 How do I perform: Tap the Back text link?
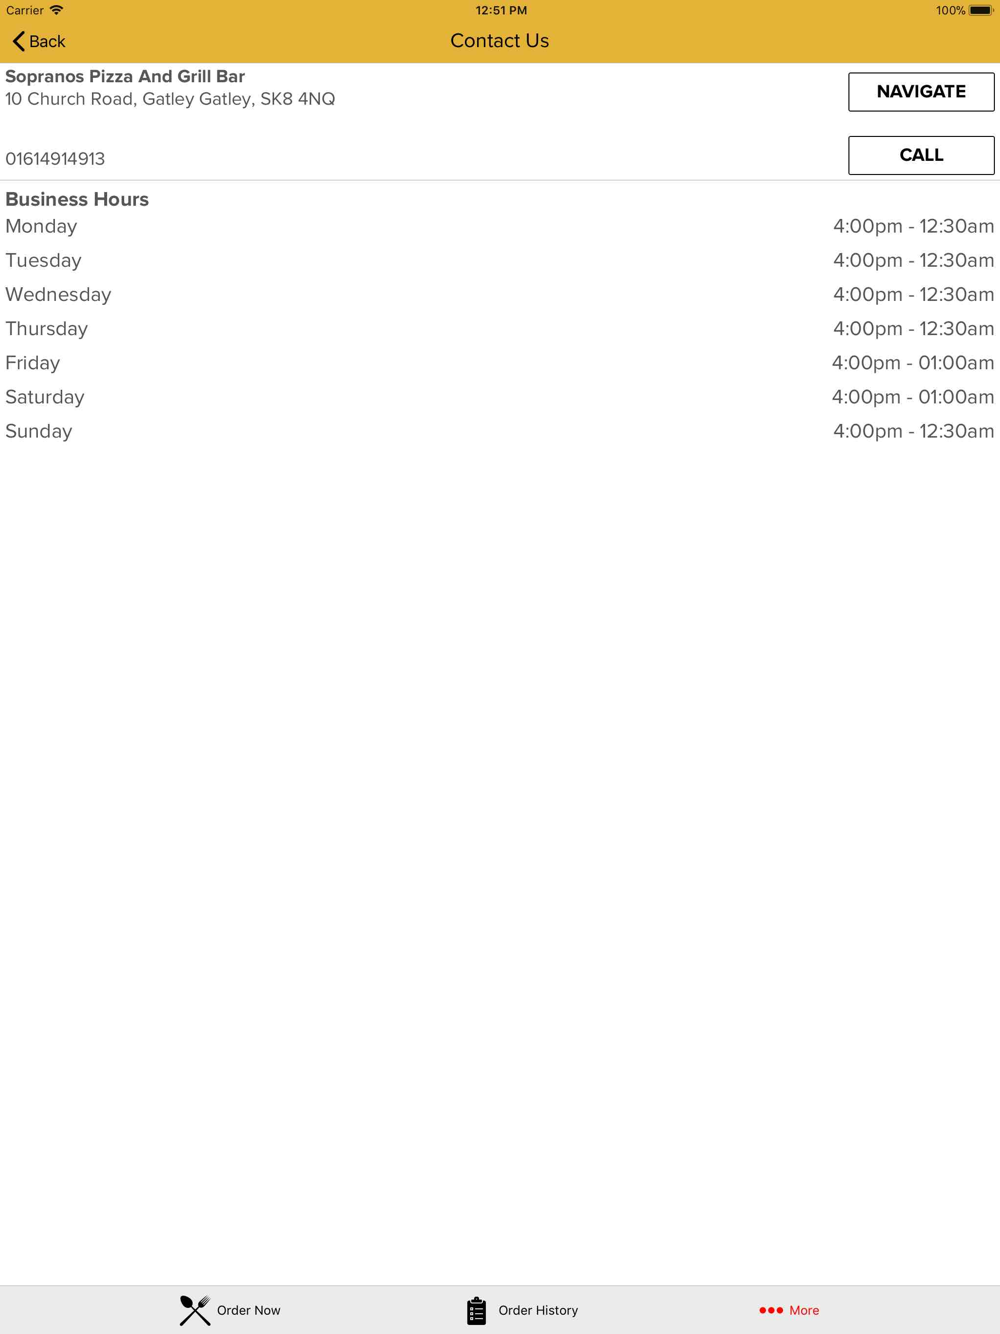coord(47,41)
